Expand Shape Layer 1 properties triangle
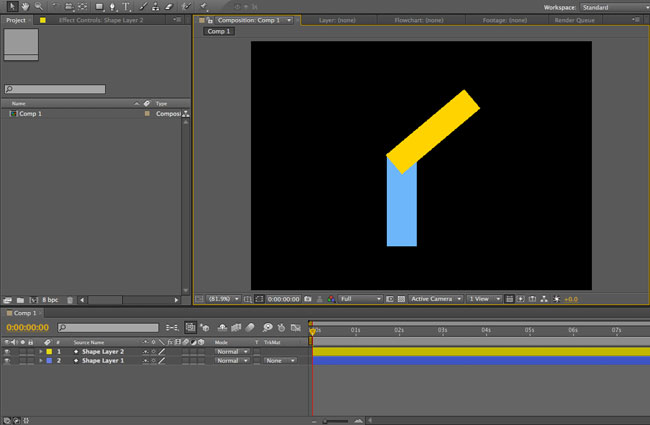This screenshot has height=425, width=650. [x=41, y=361]
